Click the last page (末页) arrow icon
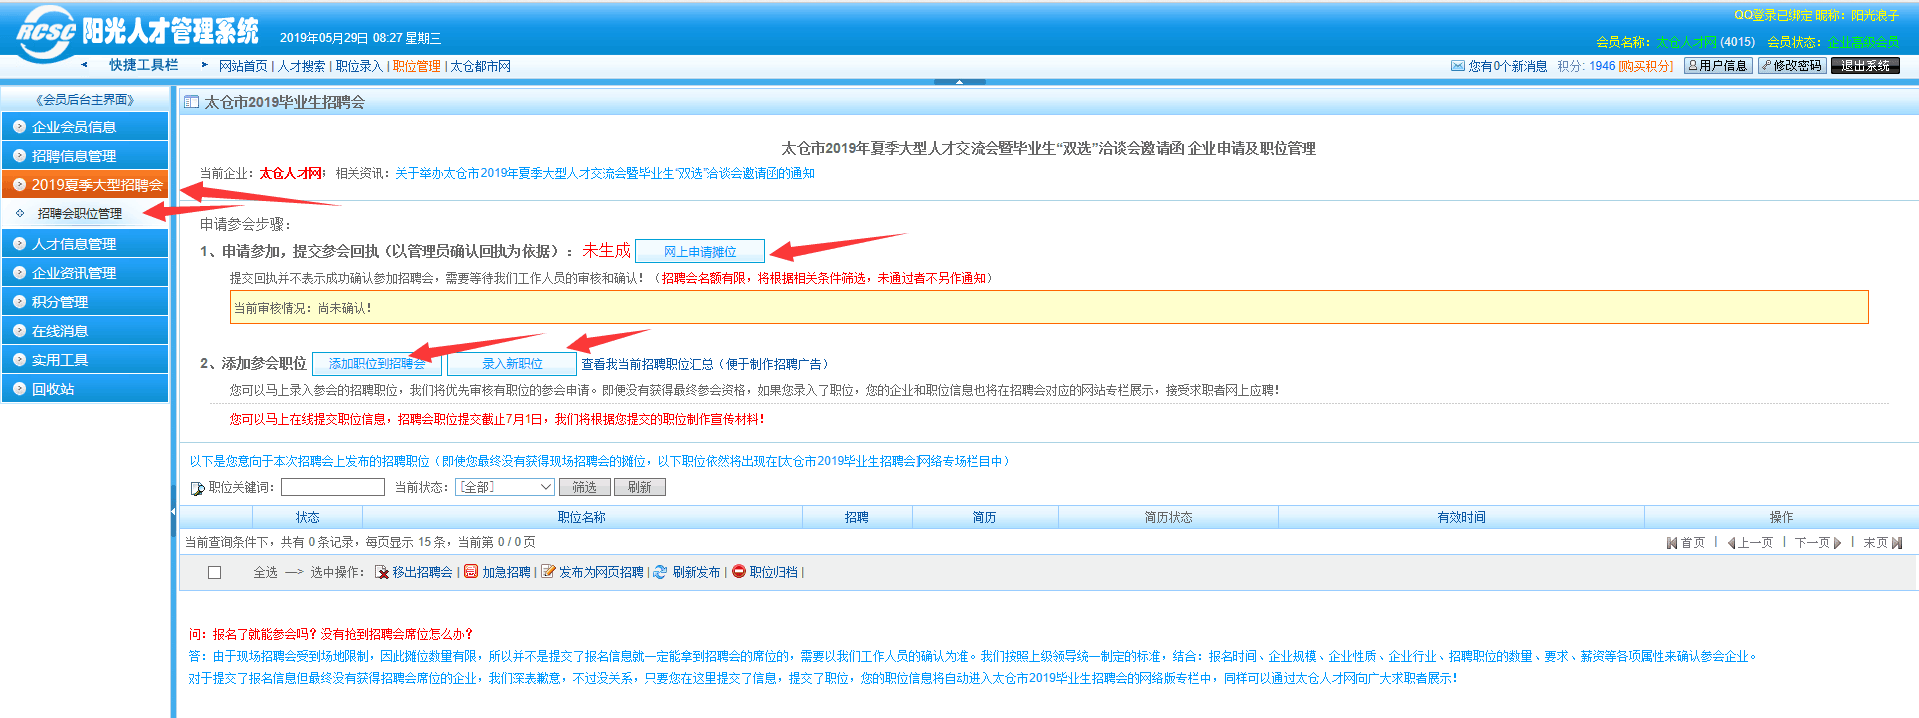 1897,543
